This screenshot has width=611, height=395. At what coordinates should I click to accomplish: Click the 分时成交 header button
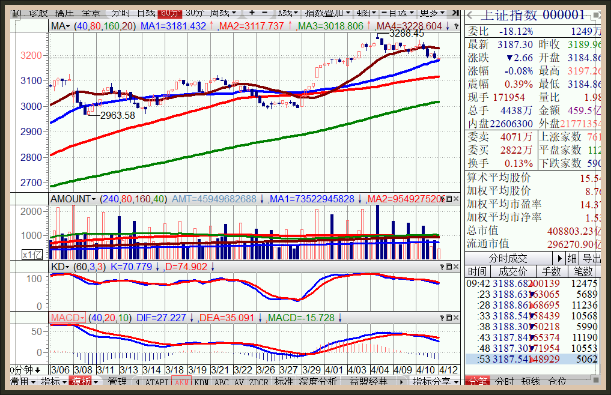[508, 259]
